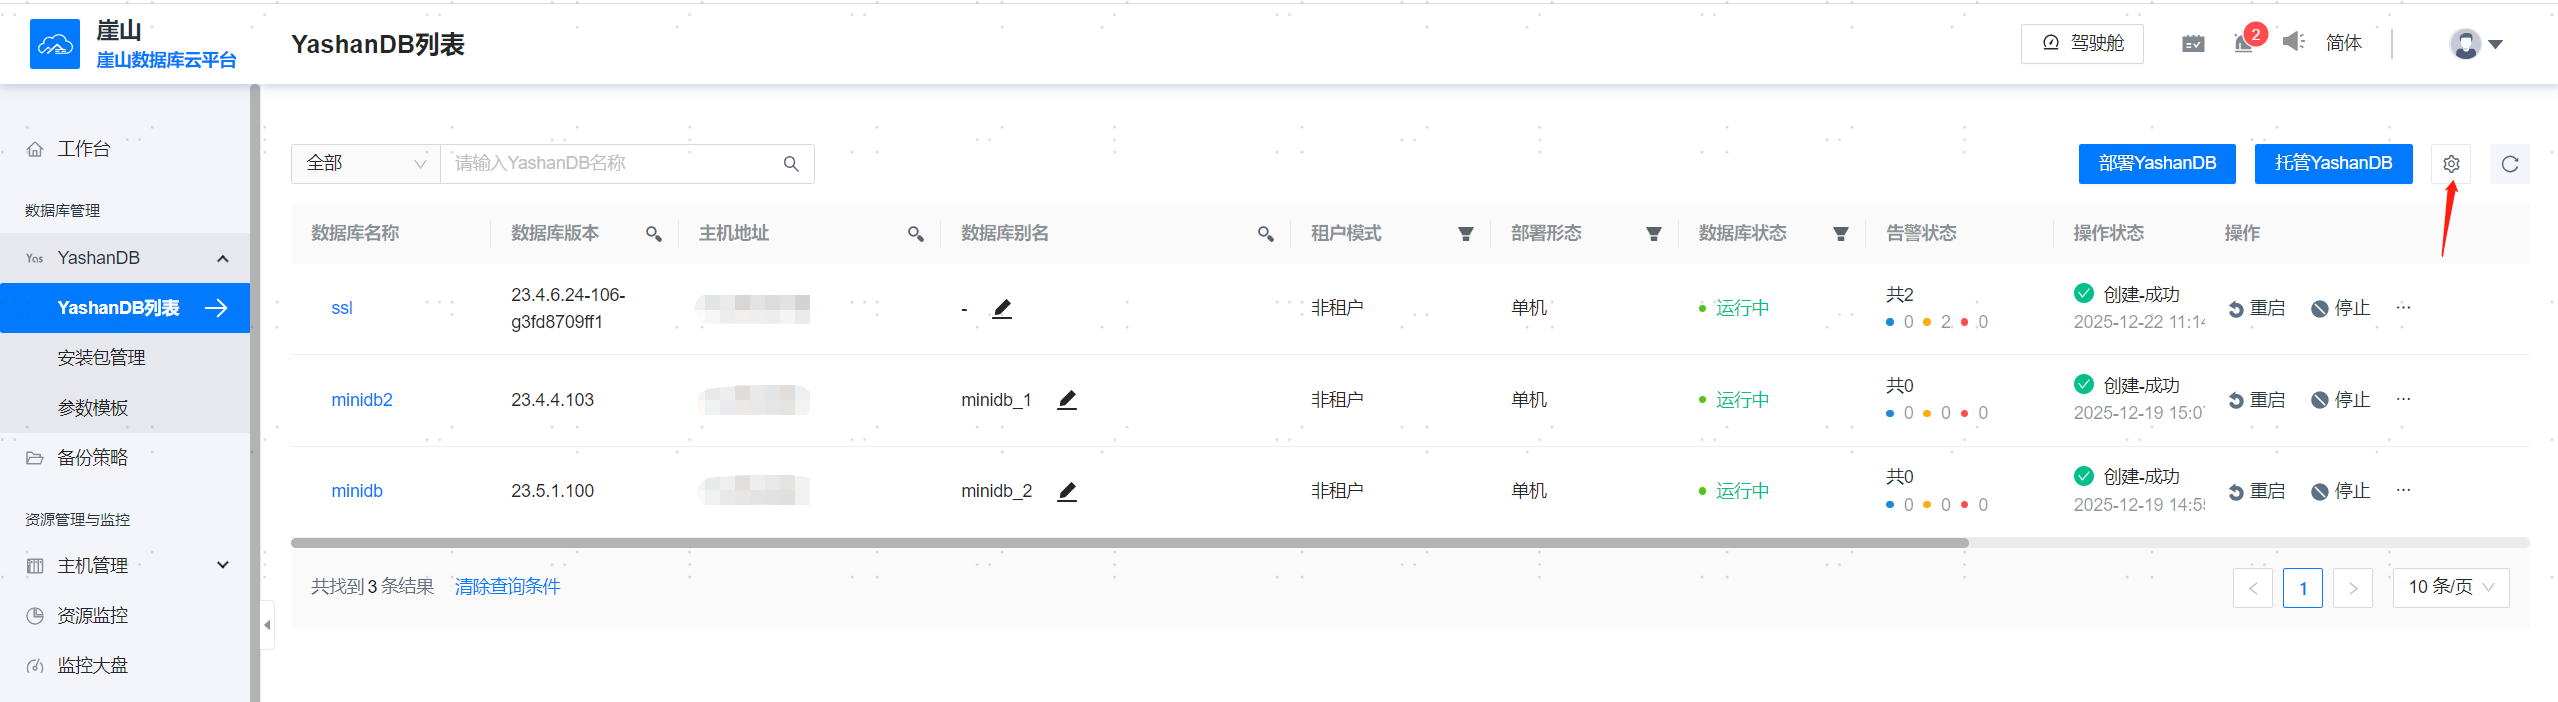Open the 全部 filter dropdown

(x=365, y=162)
